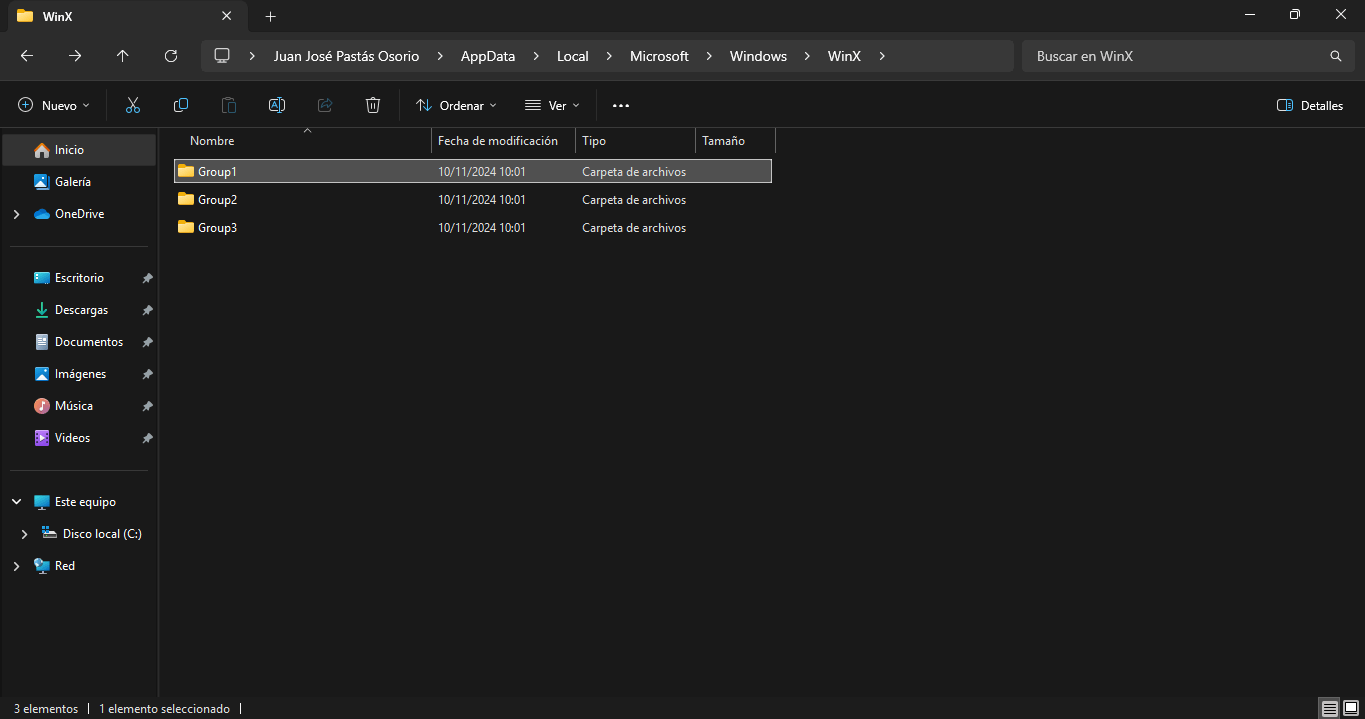The image size is (1365, 719).
Task: Click the Cut scissors icon
Action: click(133, 105)
